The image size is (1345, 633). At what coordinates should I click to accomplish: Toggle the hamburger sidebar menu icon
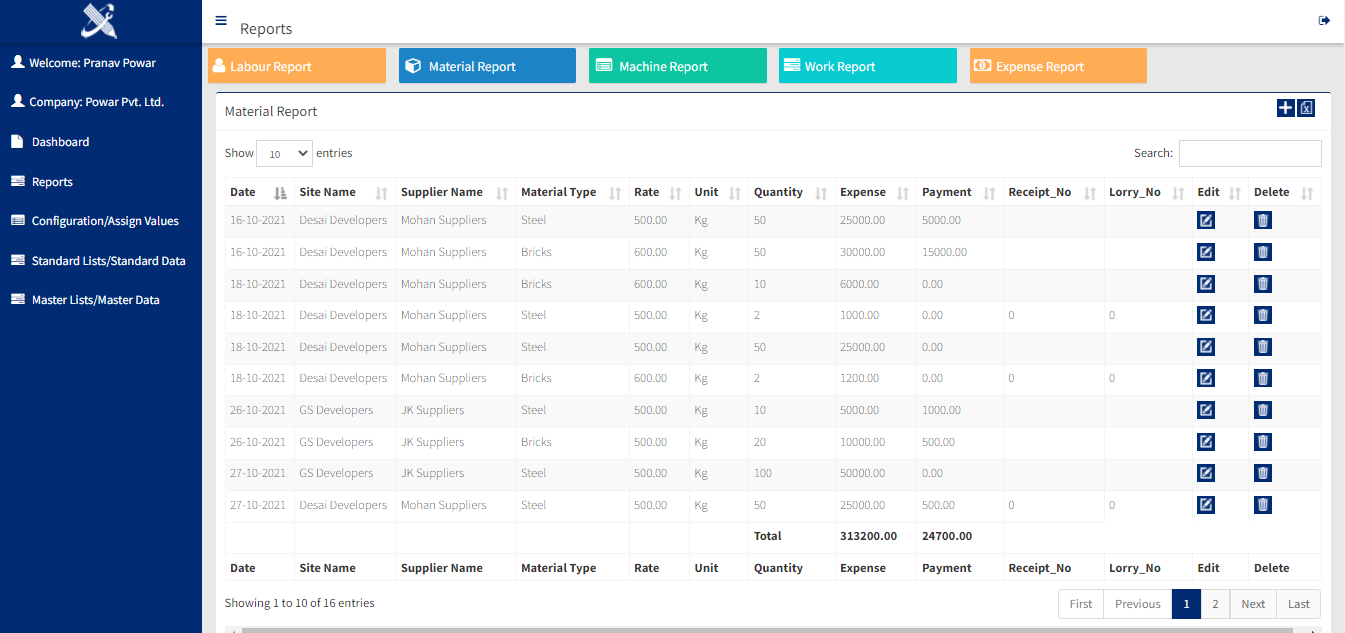[221, 20]
